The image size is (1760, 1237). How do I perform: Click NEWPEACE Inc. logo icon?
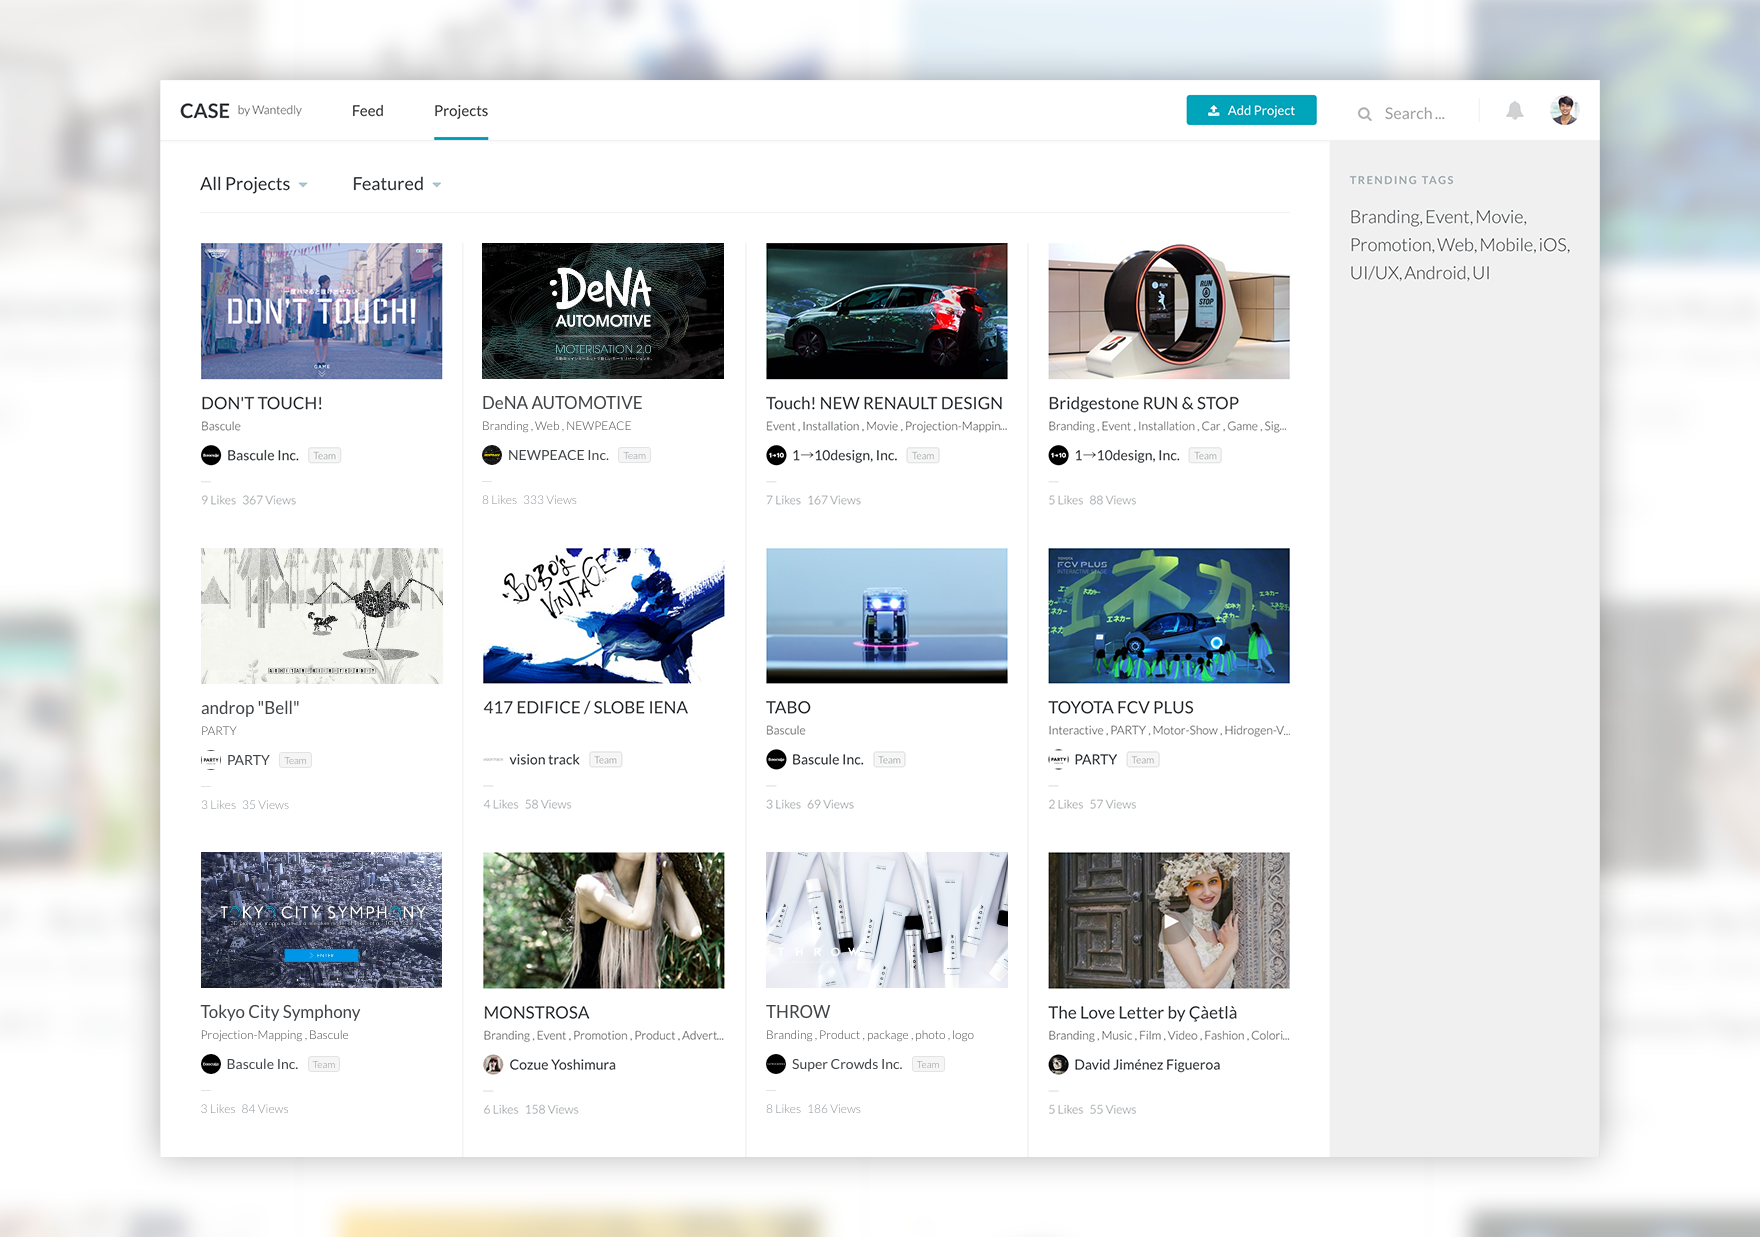[x=492, y=456]
